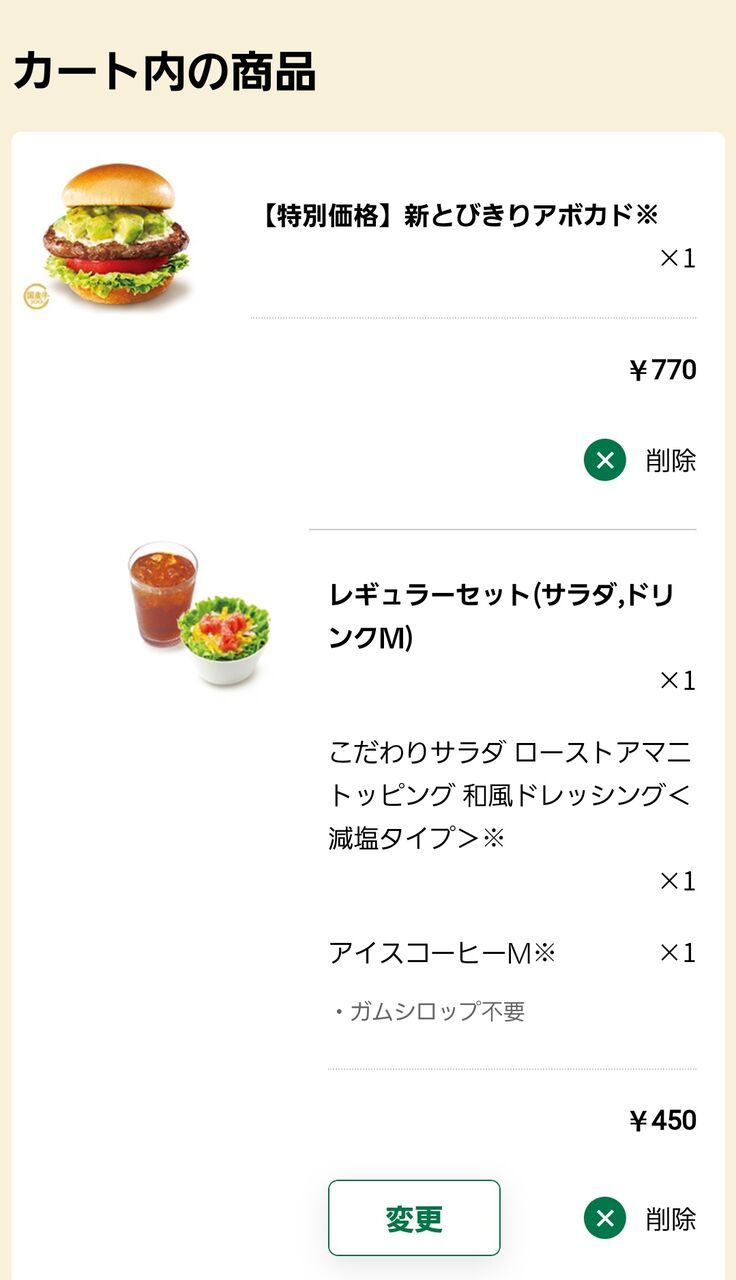Screen dimensions: 736x1280
Task: Click the ×1 quantity of the avocado burger
Action: pos(677,258)
